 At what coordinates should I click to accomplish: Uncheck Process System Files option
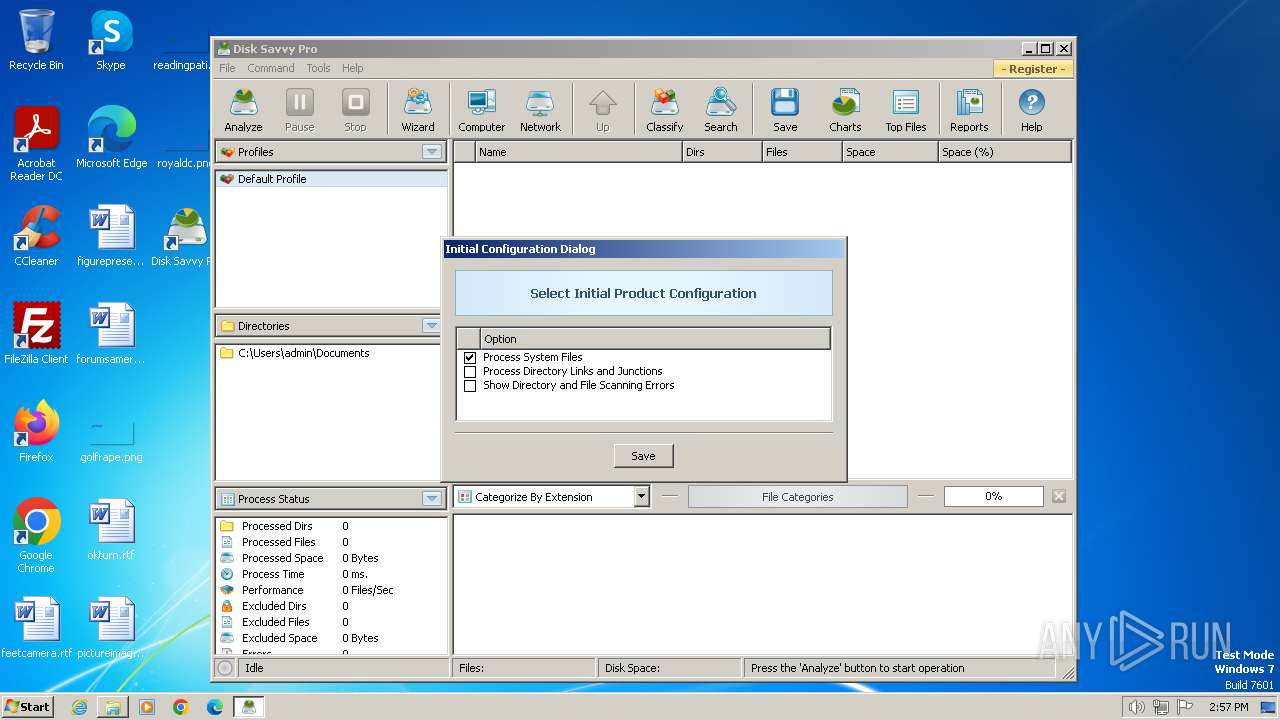pos(470,357)
